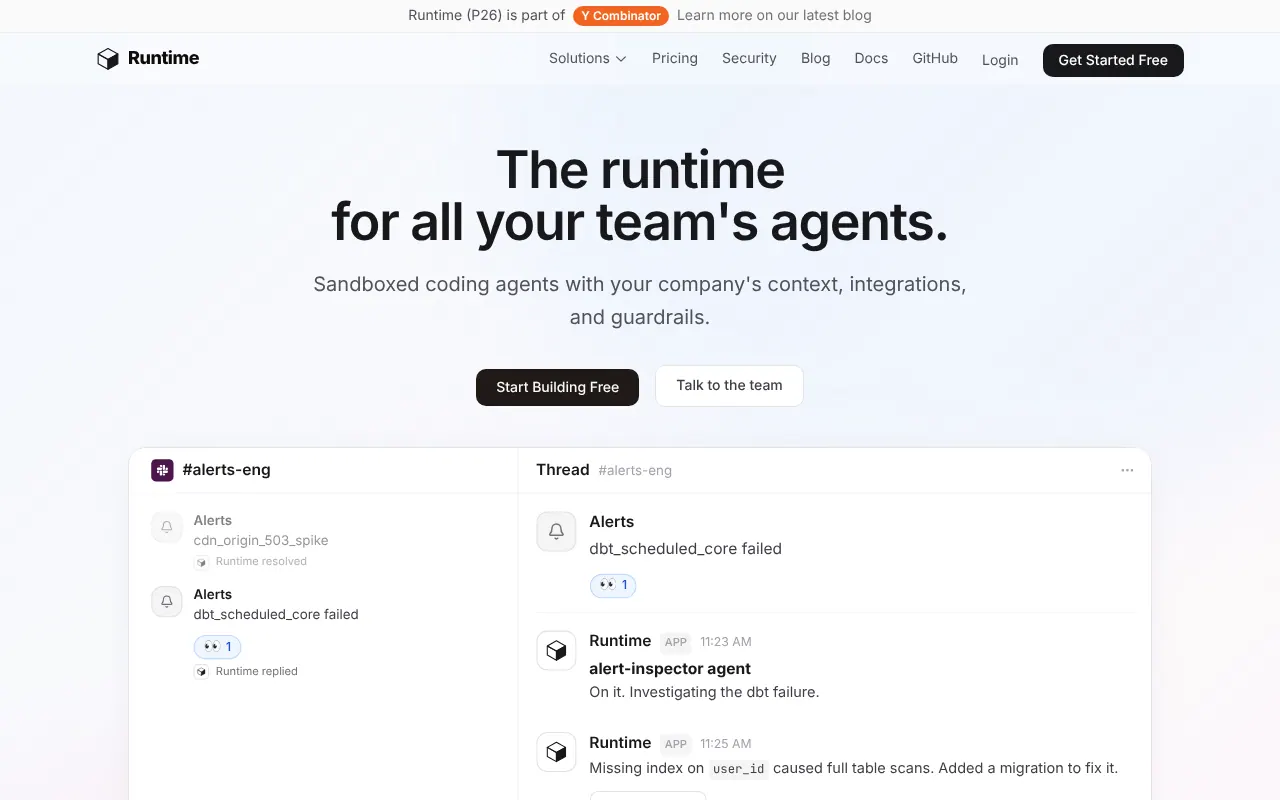Open Learn more on our latest blog
1280x800 pixels.
tap(774, 16)
